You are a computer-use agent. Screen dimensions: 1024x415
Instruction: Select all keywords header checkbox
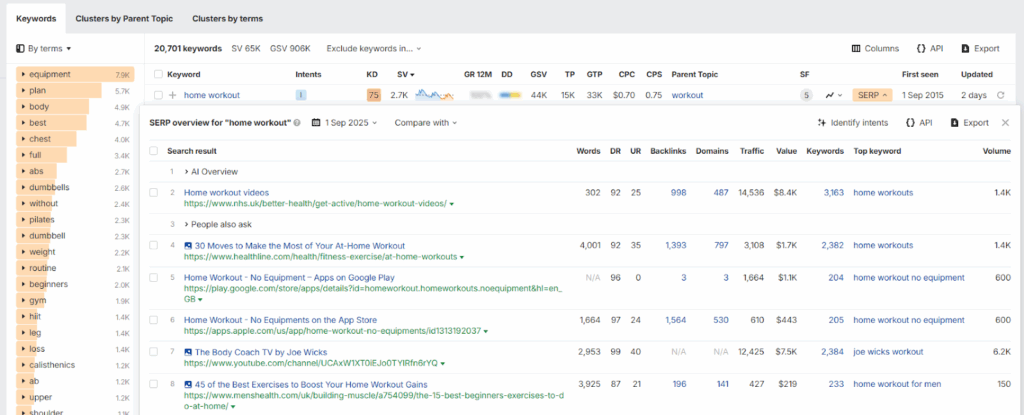click(x=158, y=75)
